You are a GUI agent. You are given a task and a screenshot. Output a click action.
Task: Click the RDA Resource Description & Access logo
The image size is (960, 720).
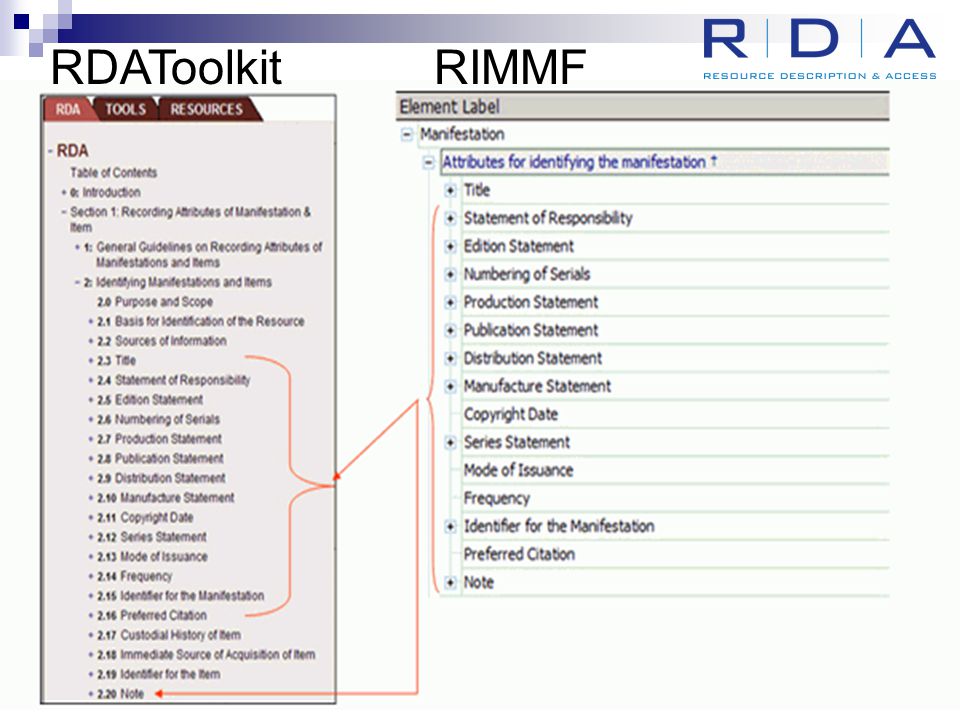point(819,49)
